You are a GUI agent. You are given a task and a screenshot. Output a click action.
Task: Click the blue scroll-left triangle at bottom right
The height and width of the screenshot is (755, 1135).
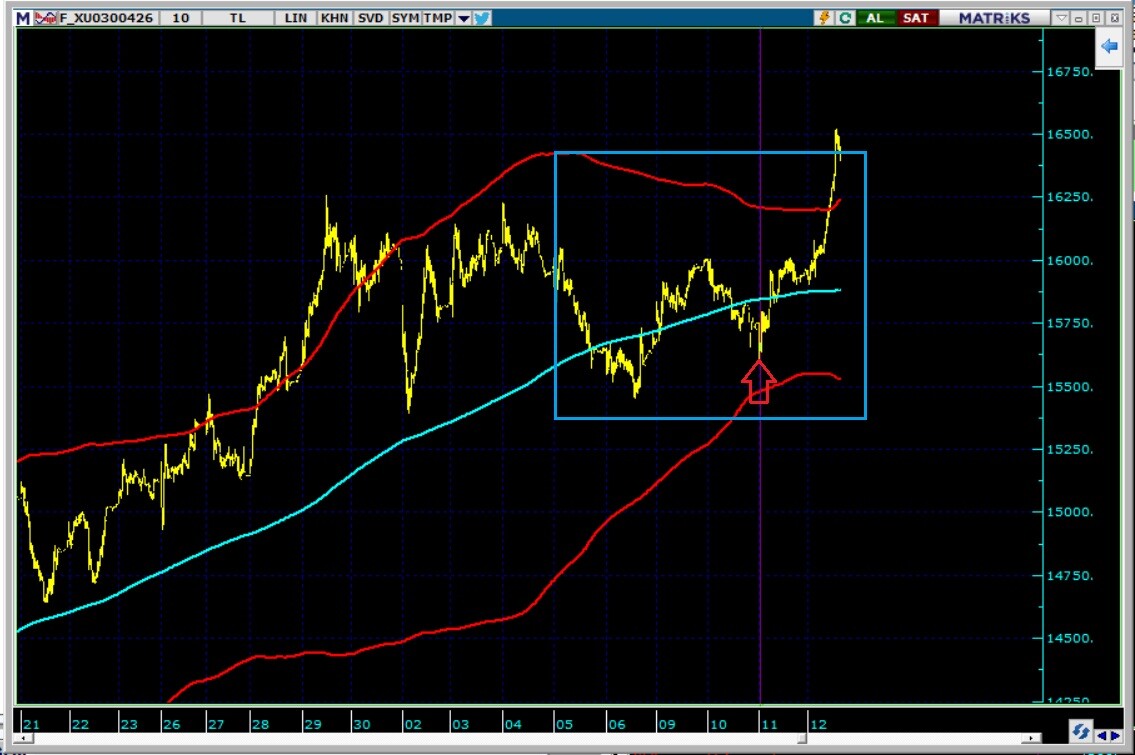pos(1101,735)
